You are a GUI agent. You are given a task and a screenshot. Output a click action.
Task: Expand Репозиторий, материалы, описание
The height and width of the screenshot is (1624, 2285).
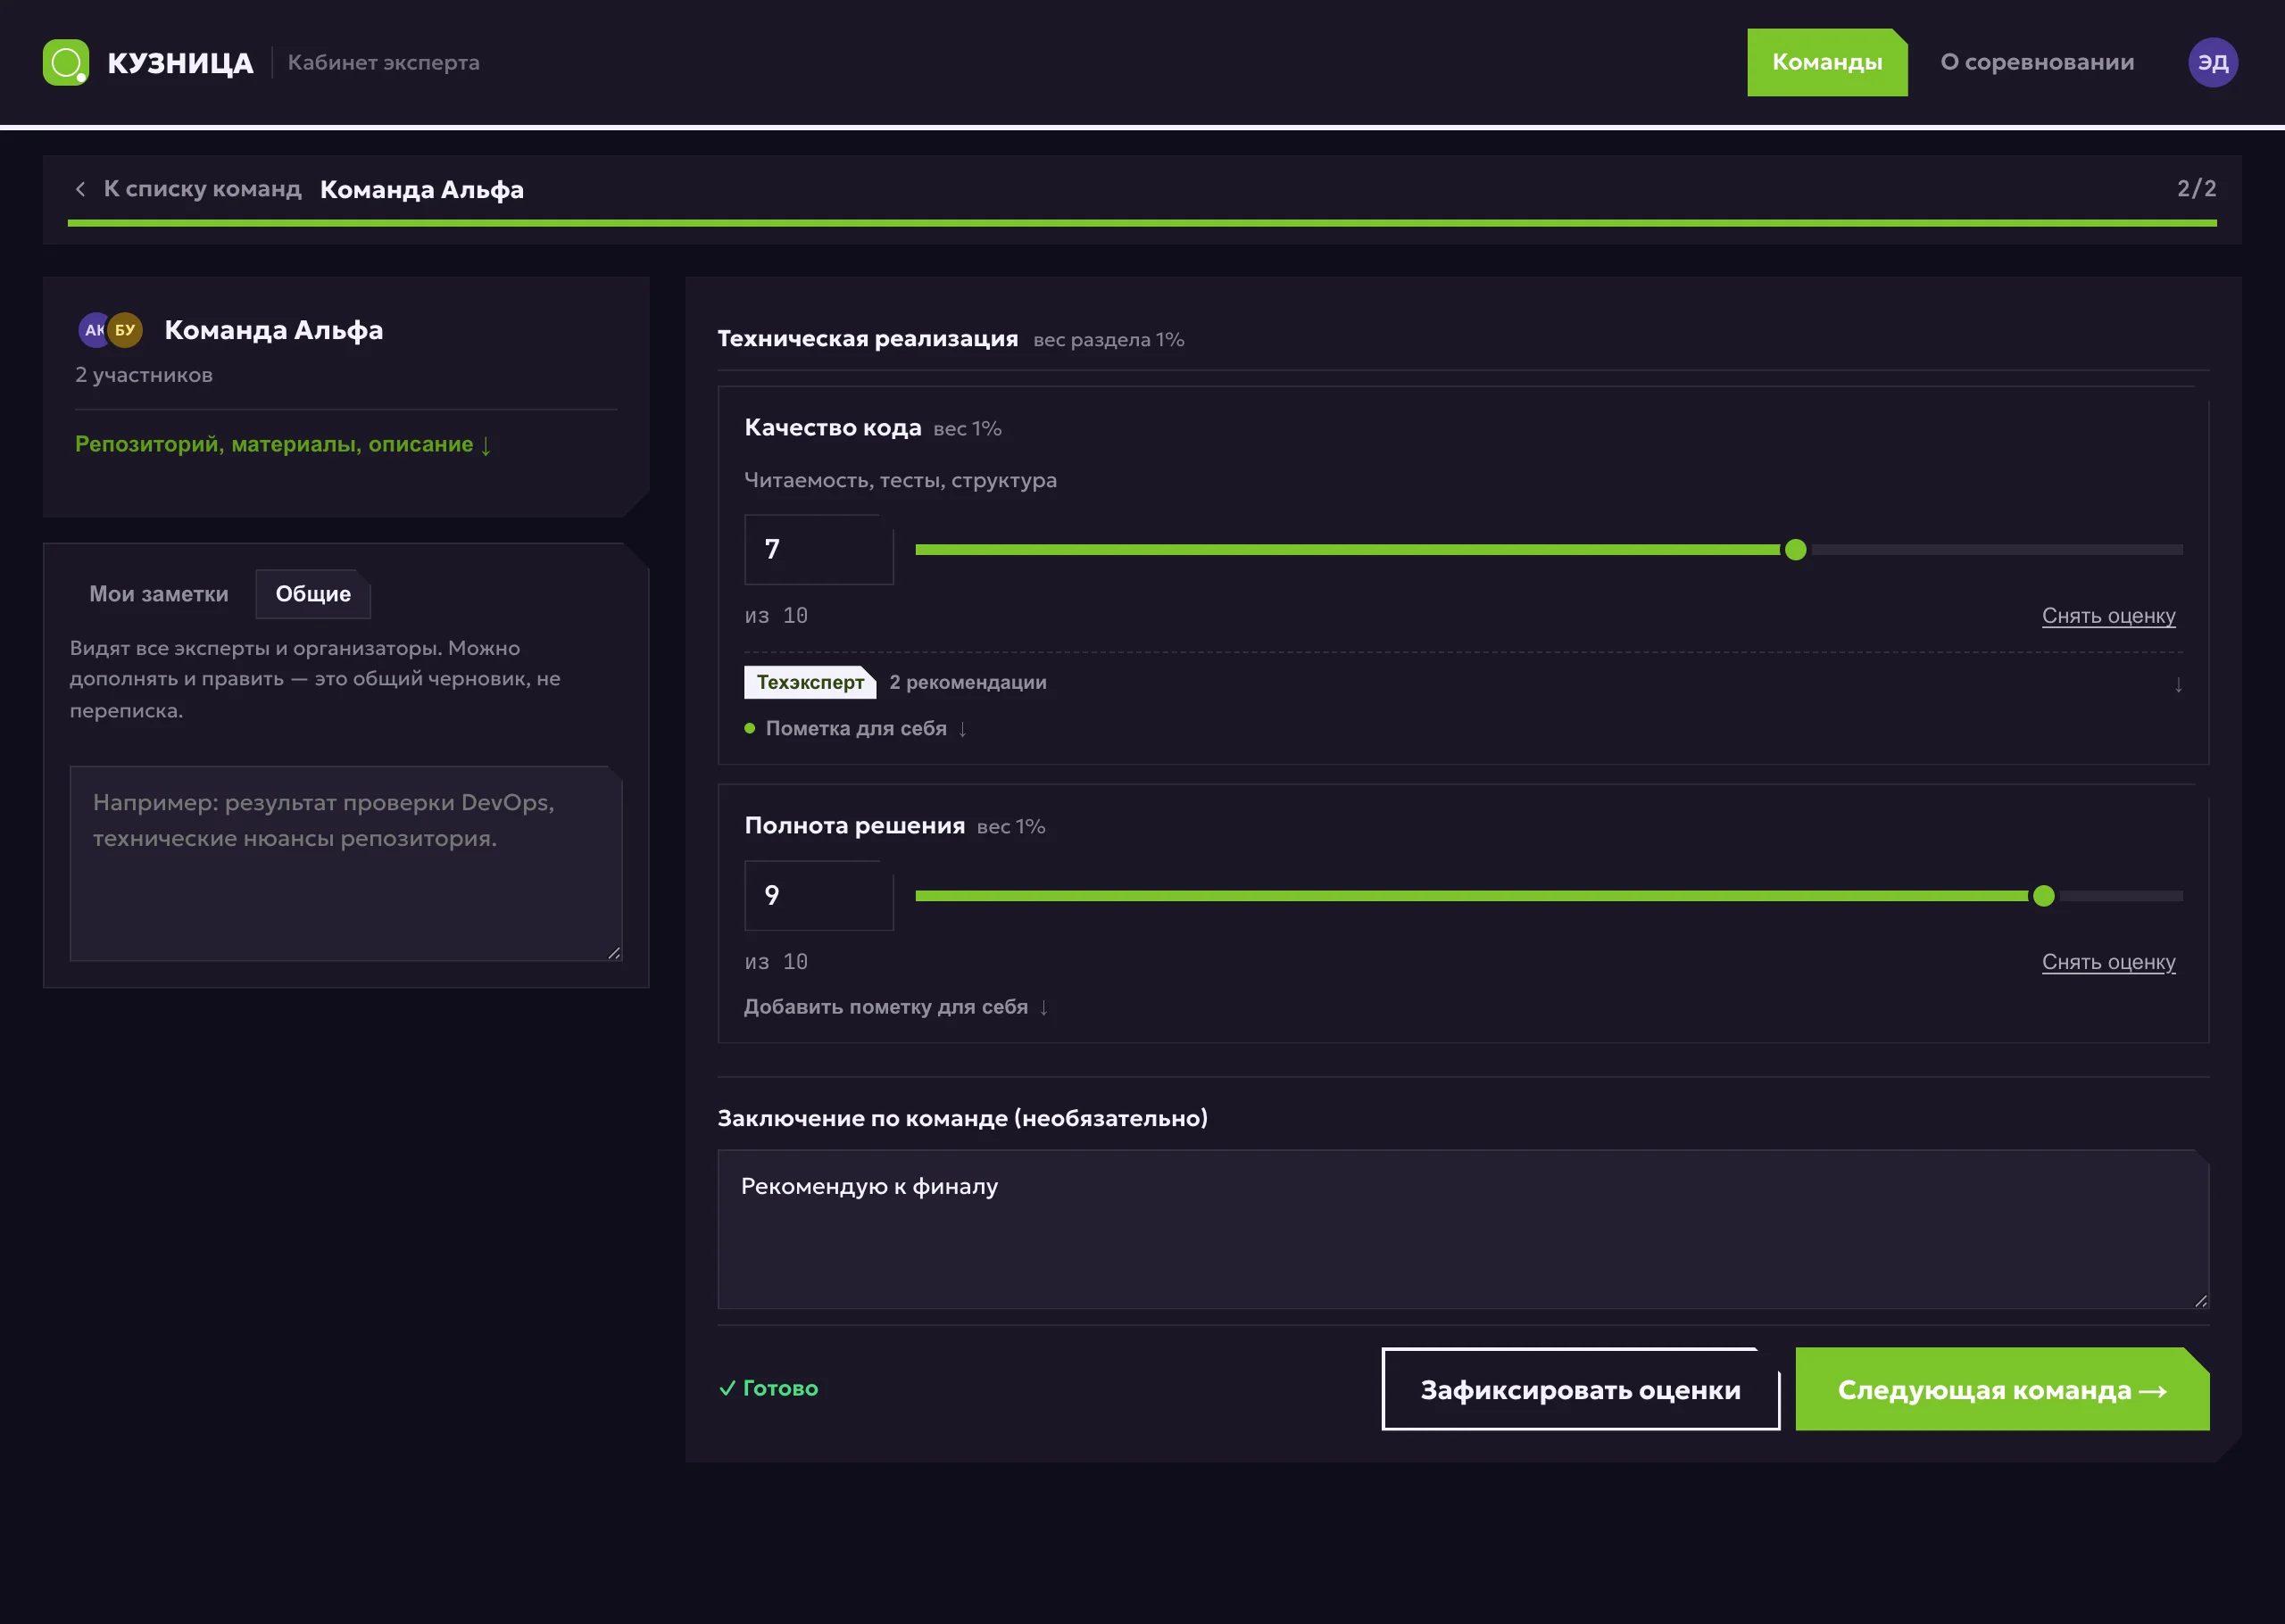(x=283, y=444)
